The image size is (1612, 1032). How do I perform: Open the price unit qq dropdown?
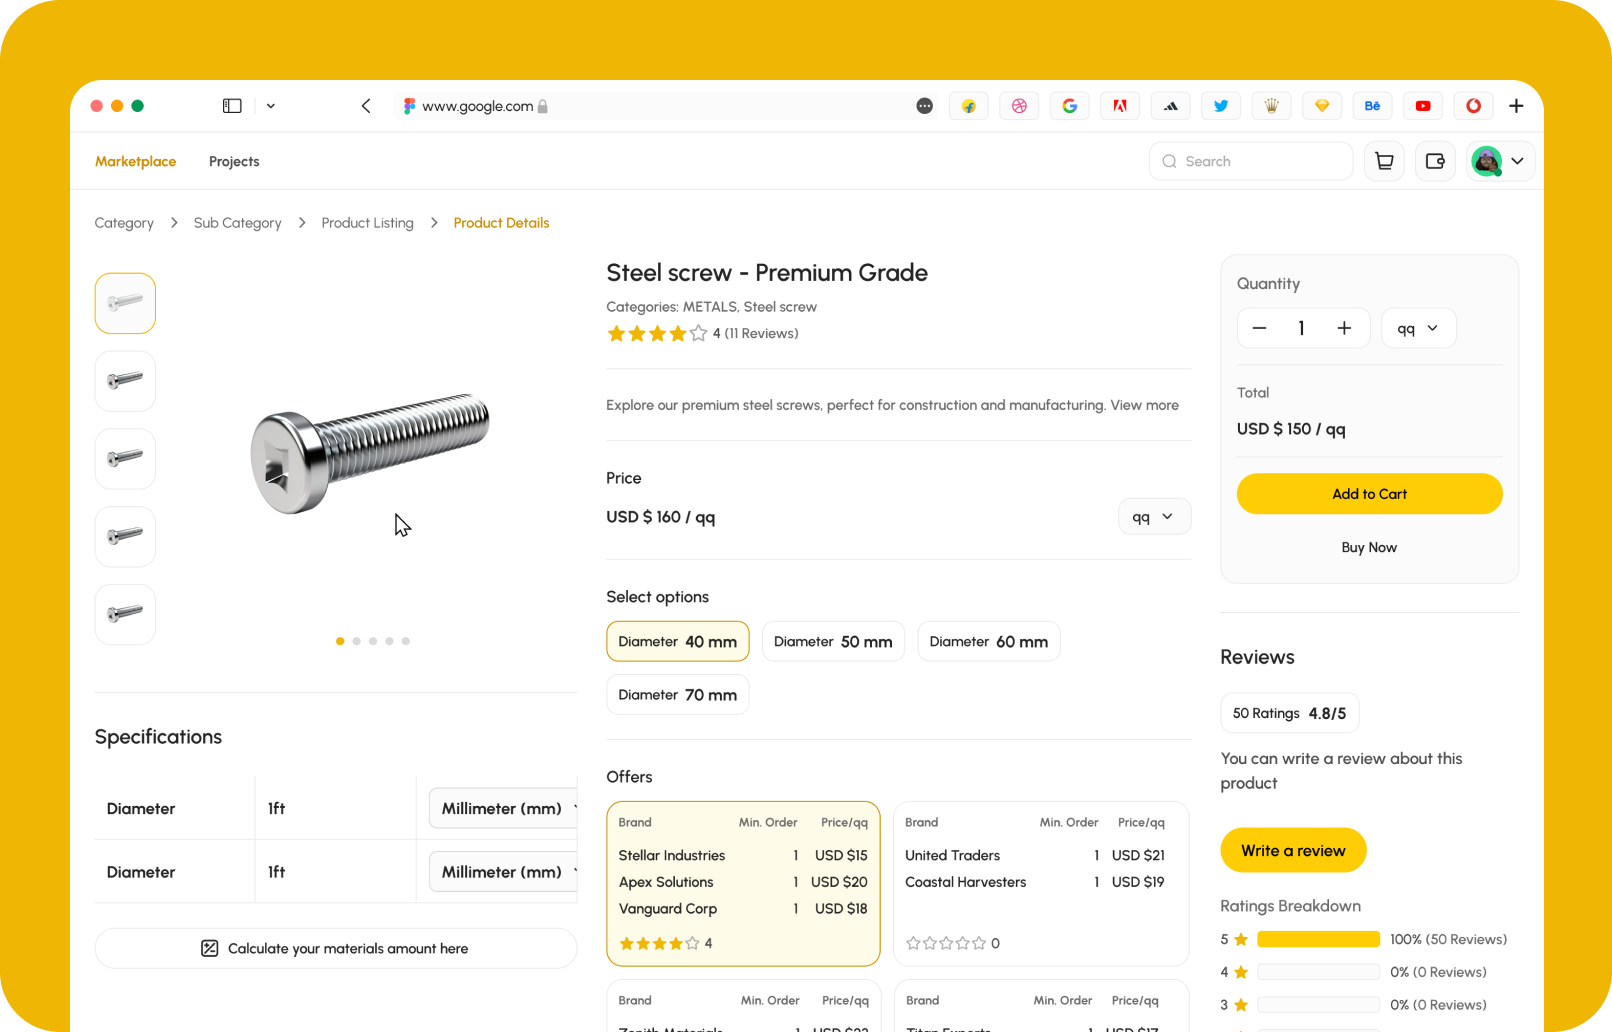(x=1153, y=517)
